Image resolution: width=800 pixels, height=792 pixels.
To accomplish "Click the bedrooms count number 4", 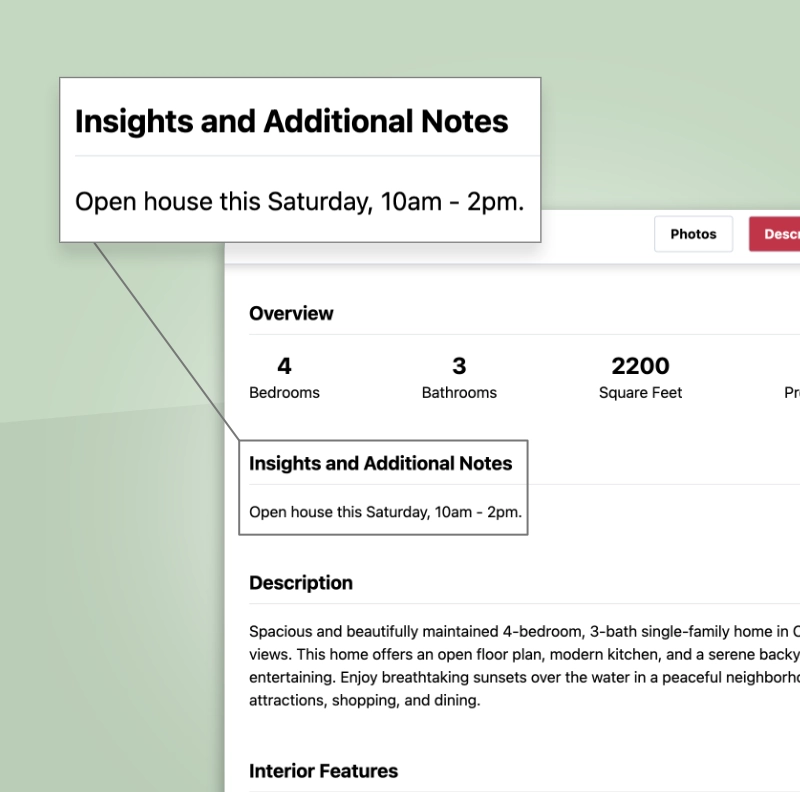I will point(284,366).
